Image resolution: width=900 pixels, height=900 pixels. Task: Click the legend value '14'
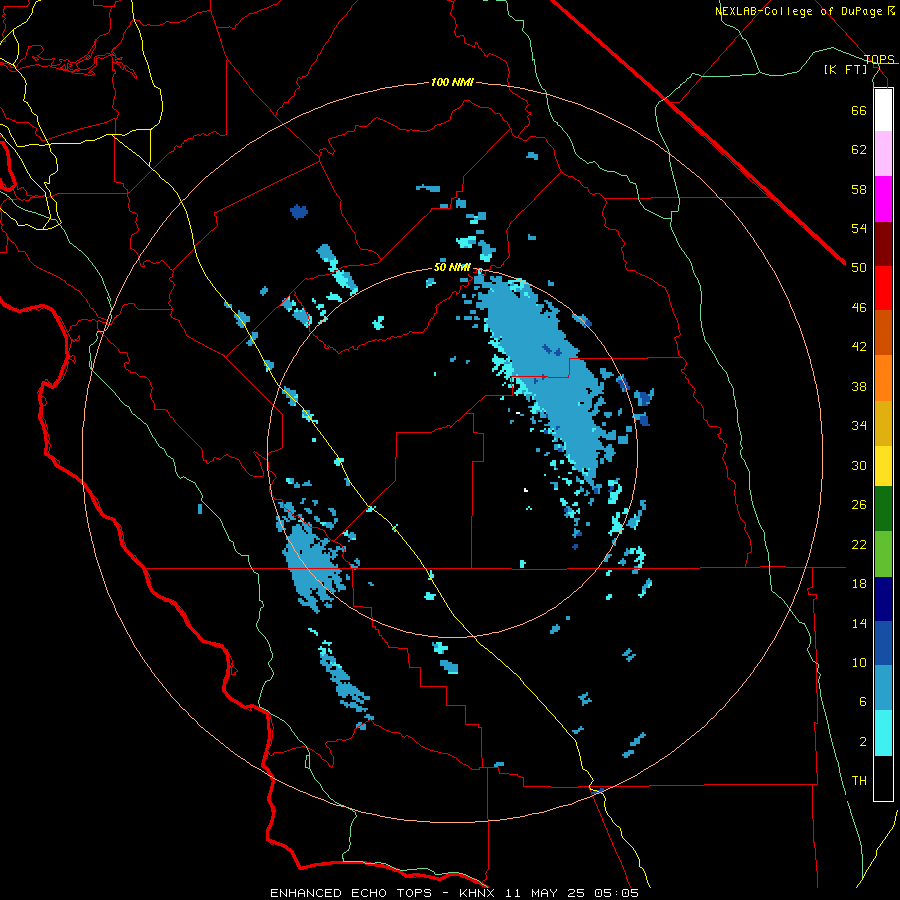pos(859,623)
